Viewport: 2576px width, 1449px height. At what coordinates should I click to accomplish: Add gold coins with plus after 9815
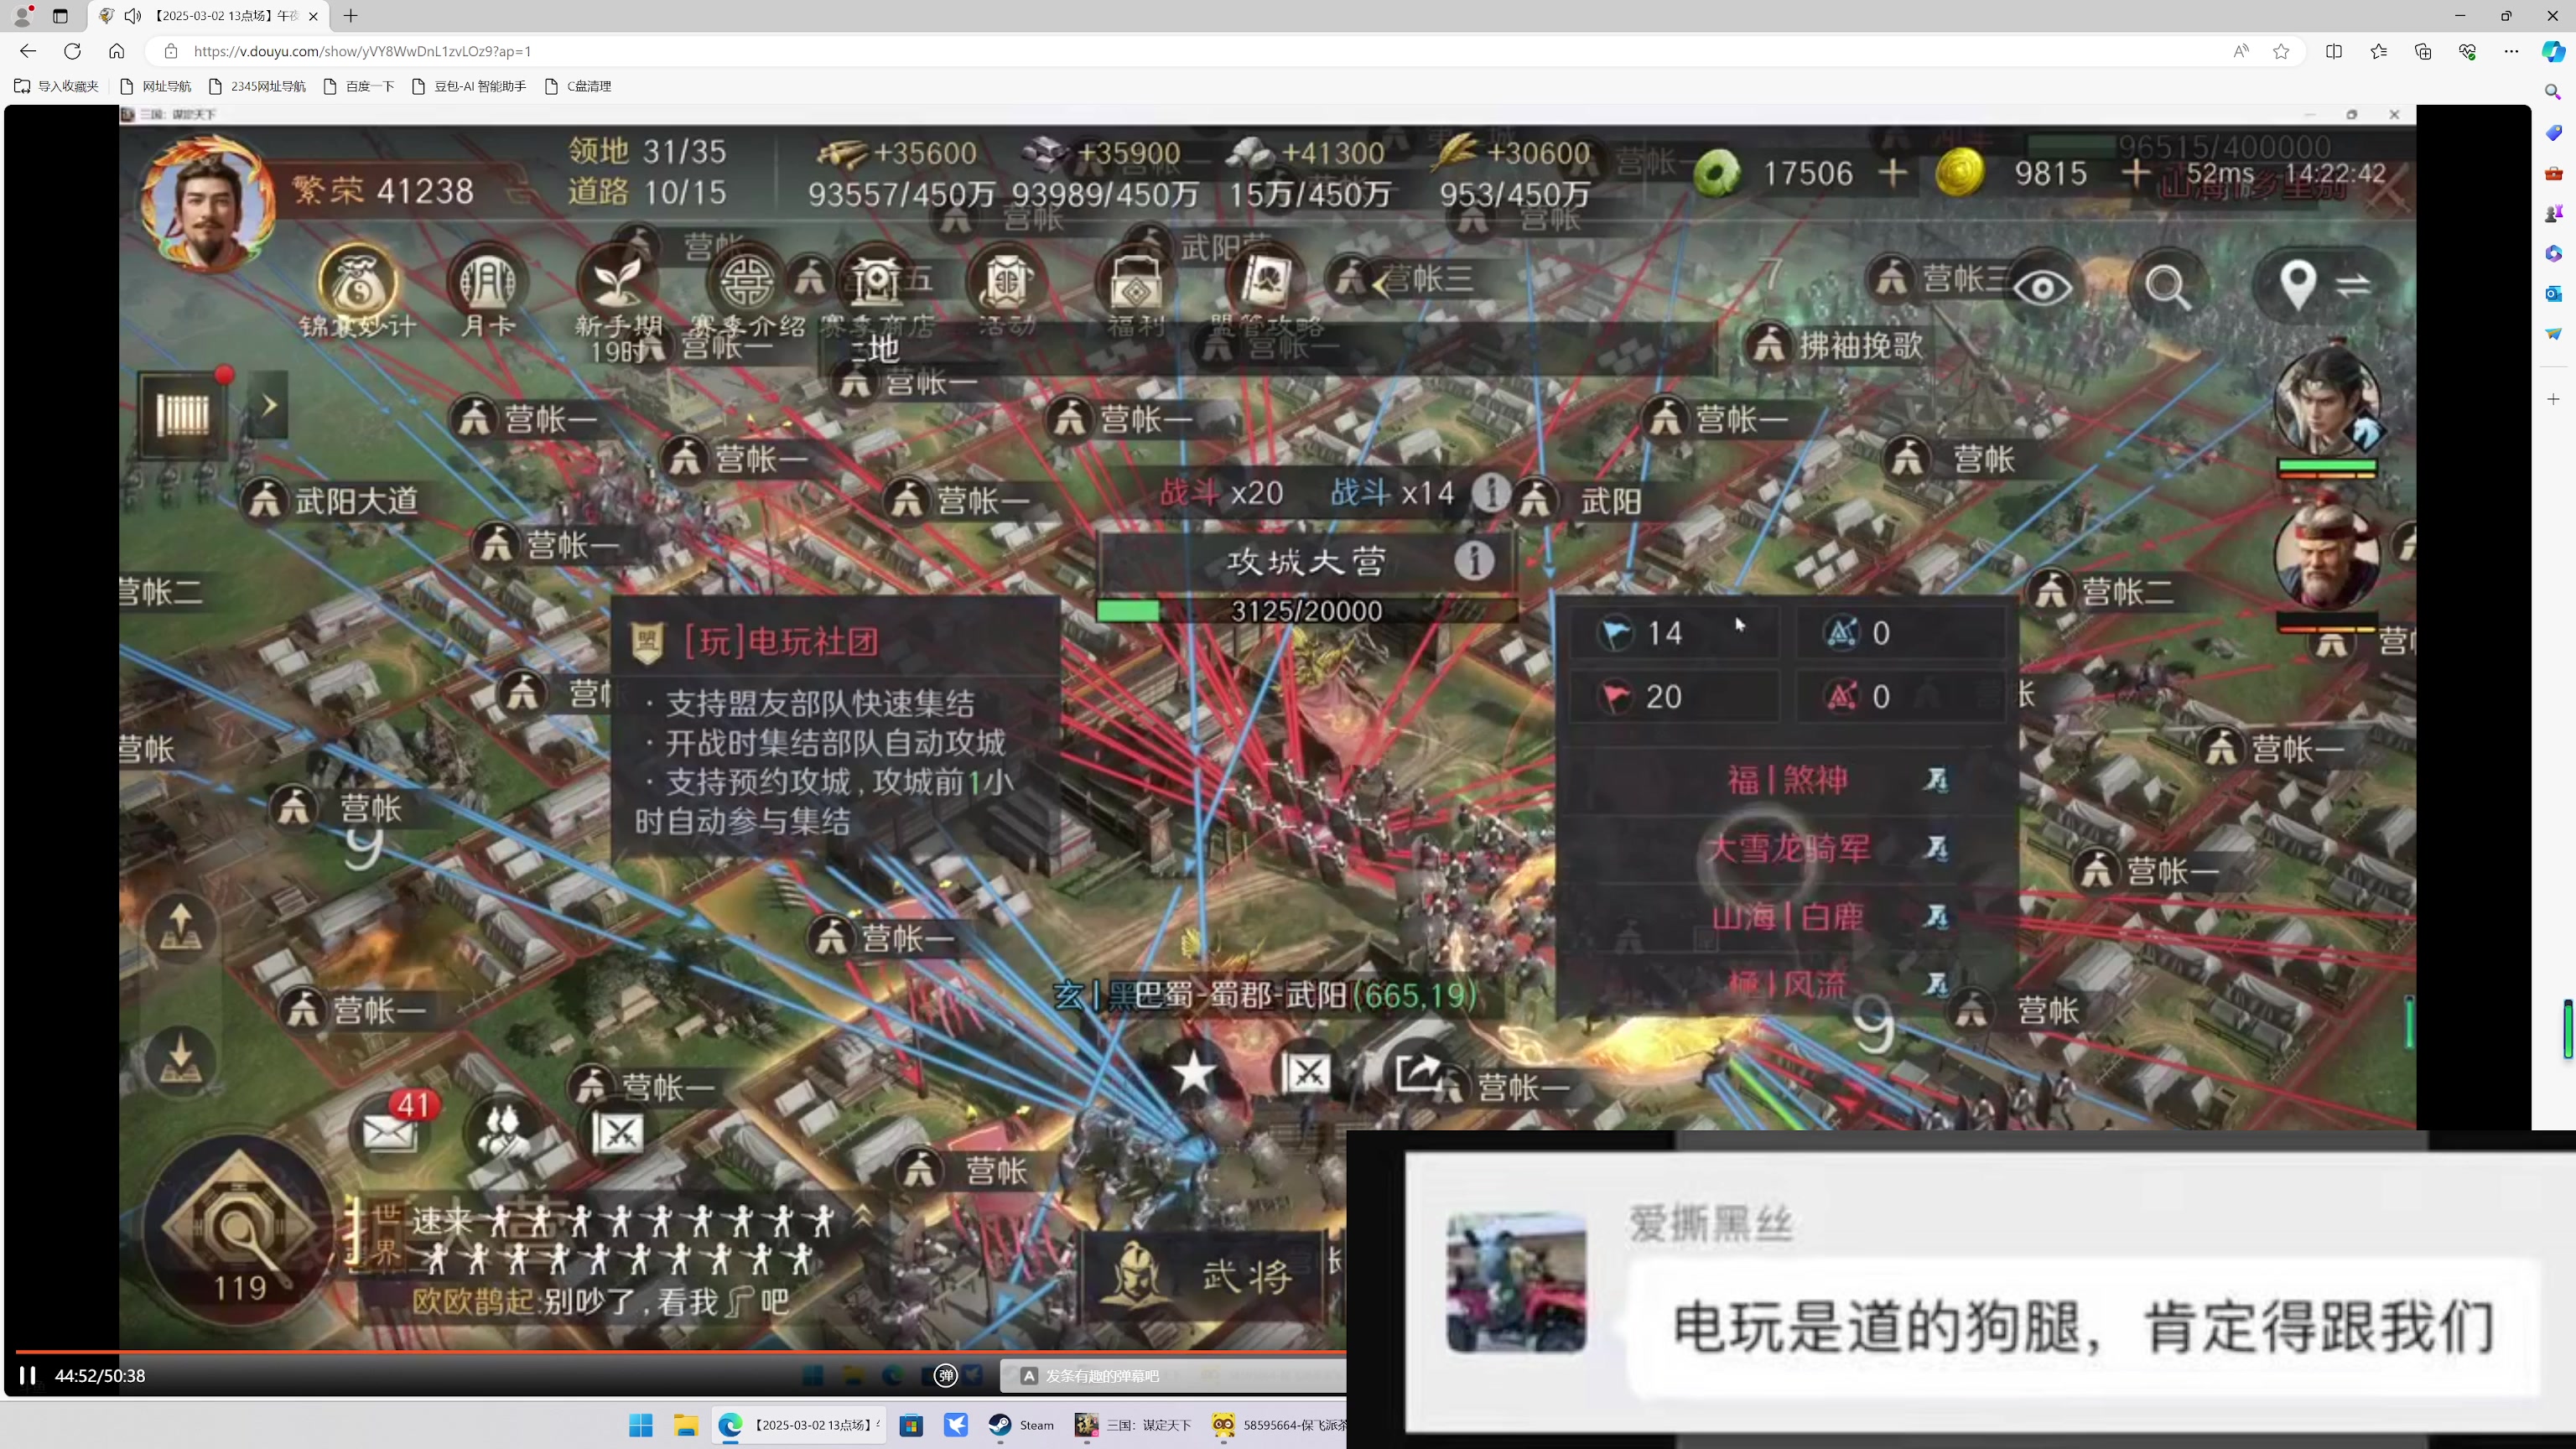point(2136,173)
